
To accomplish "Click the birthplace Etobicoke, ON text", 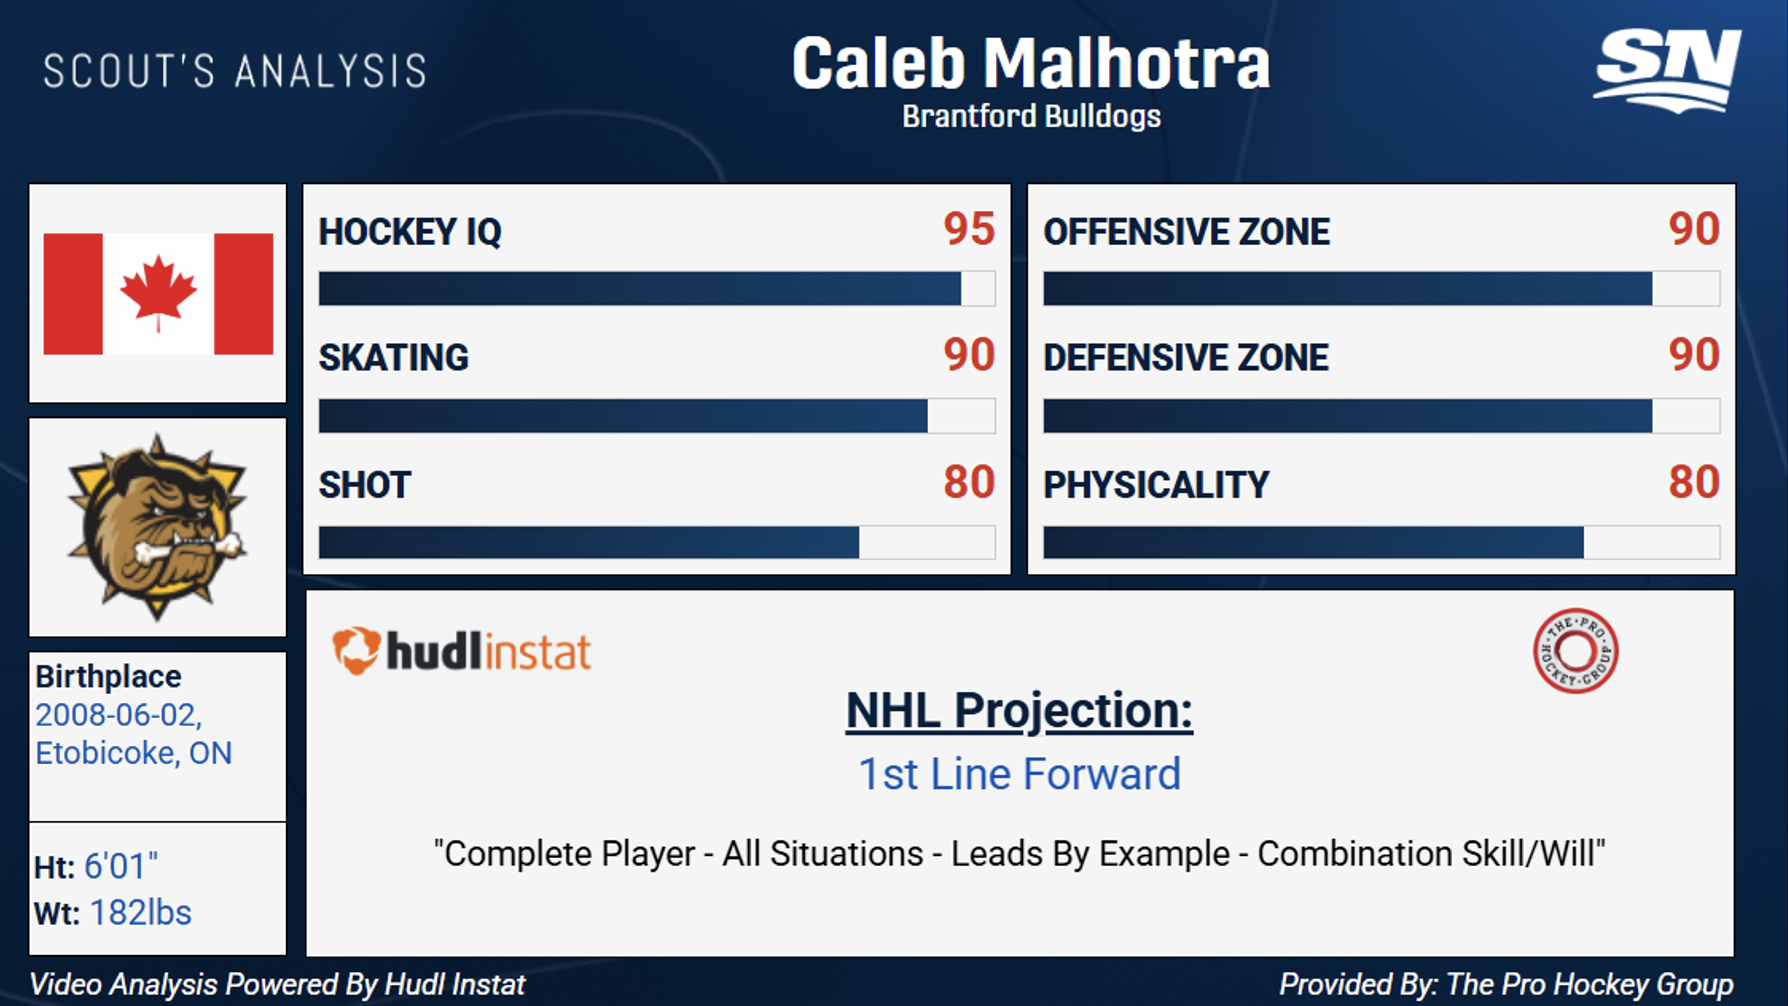I will (x=133, y=753).
